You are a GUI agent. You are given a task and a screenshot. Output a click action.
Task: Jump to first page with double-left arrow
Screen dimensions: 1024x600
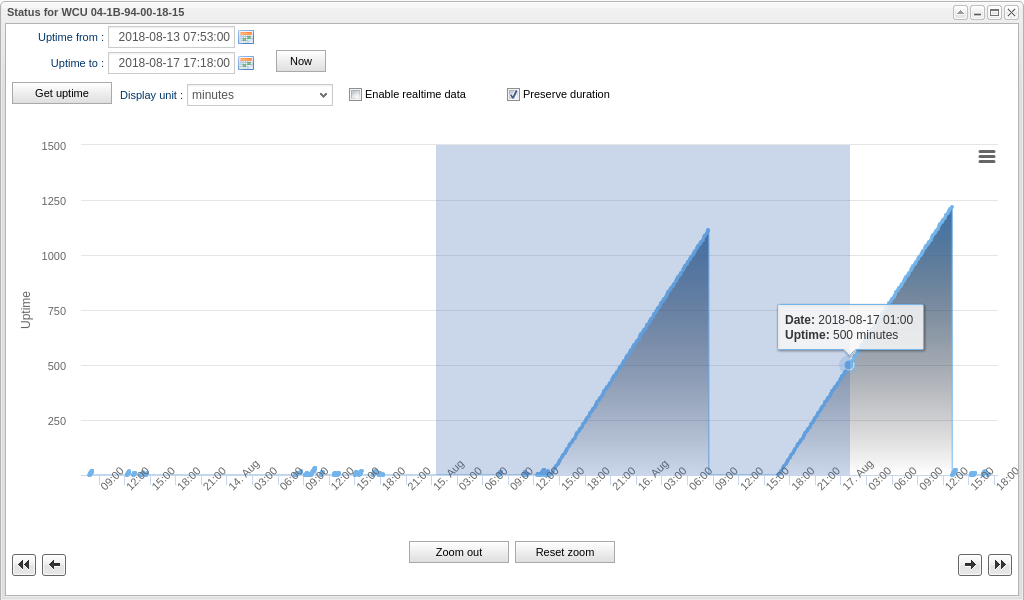tap(24, 565)
